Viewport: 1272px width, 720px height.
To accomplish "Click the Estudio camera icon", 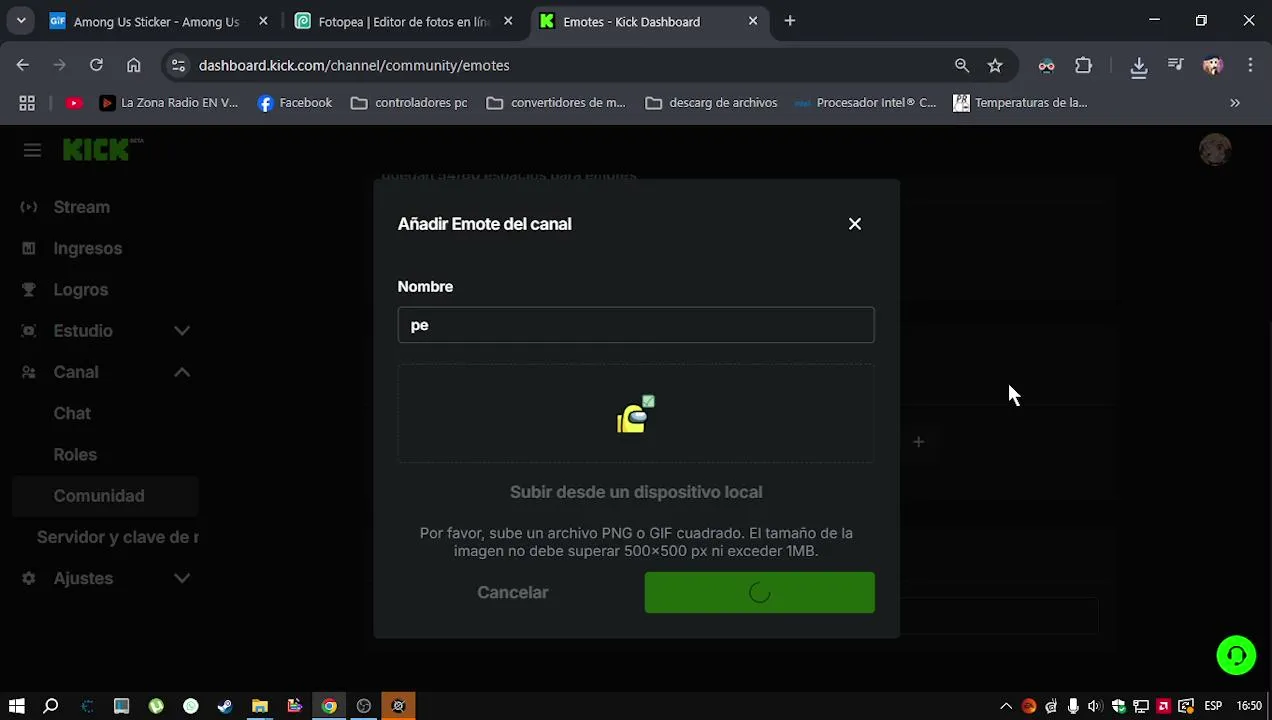I will (29, 330).
